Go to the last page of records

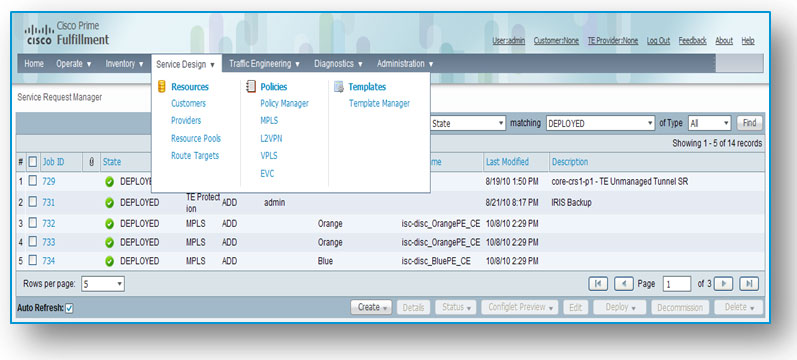749,284
